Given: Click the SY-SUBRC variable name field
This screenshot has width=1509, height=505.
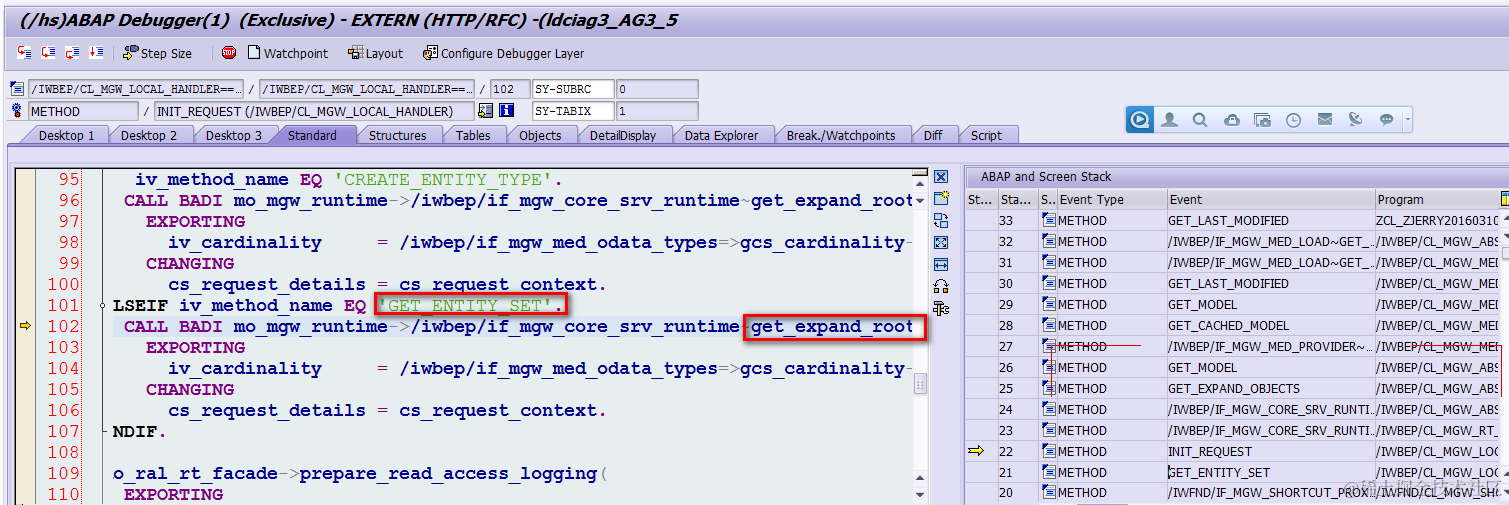Looking at the screenshot, I should [x=573, y=89].
